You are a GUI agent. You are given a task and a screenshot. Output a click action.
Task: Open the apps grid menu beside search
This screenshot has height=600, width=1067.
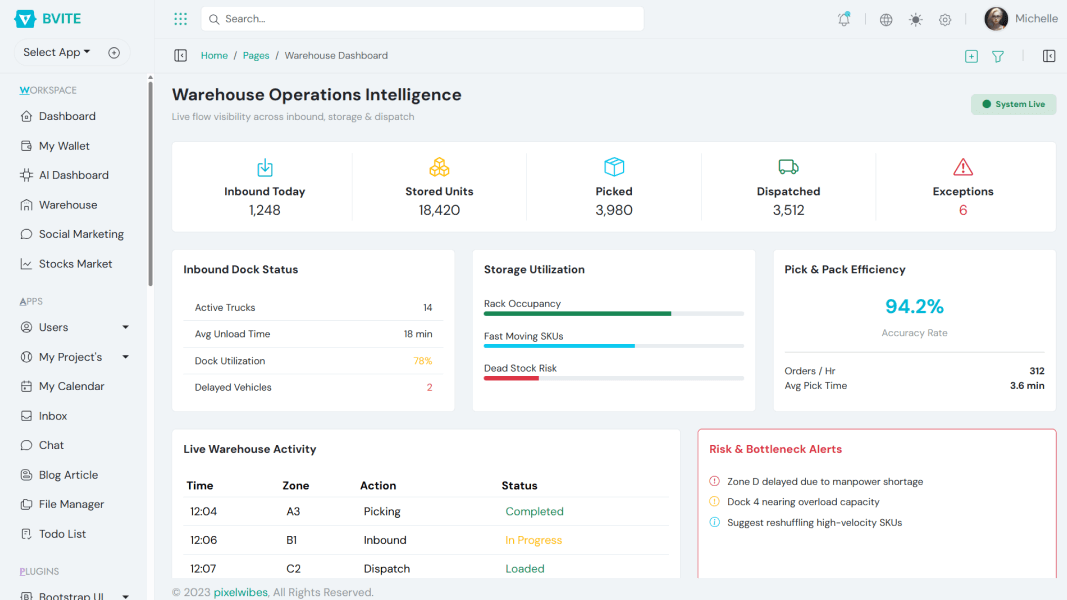click(x=180, y=18)
